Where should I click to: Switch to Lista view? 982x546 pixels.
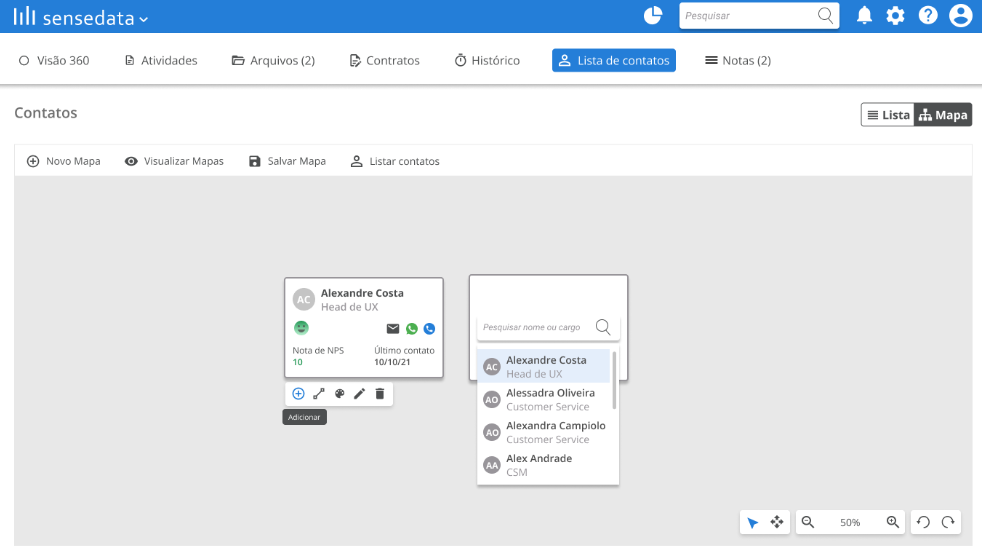[888, 115]
